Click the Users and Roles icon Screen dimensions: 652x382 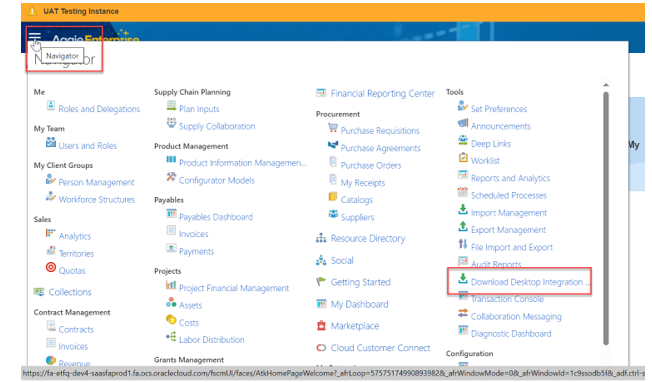[51, 143]
